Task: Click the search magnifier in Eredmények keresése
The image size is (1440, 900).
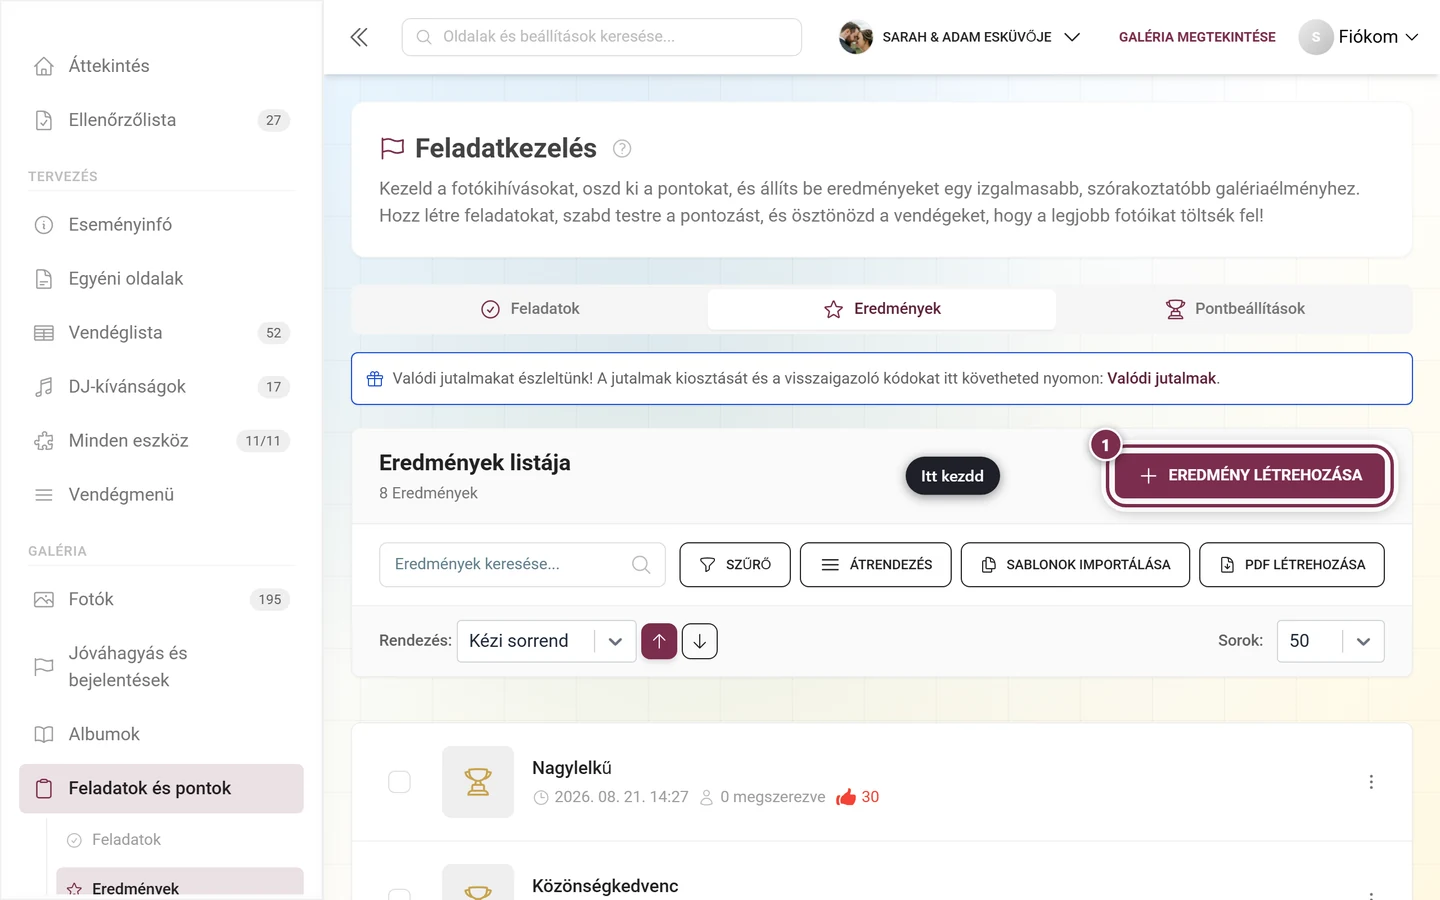Action: click(641, 565)
